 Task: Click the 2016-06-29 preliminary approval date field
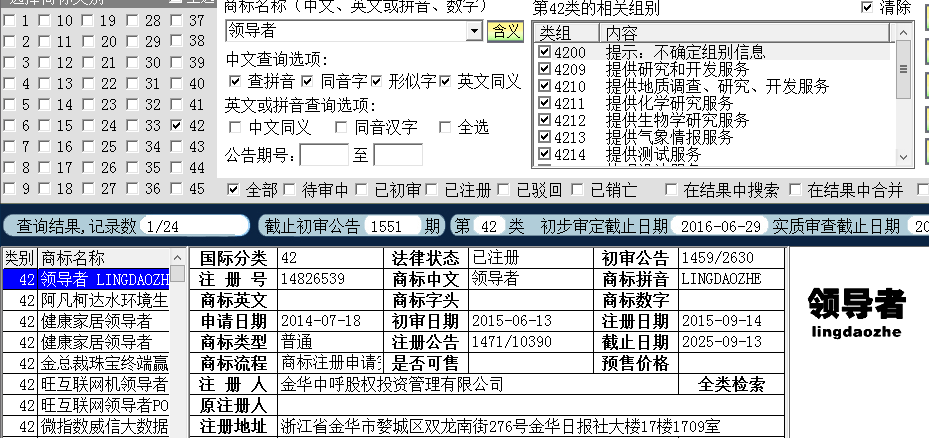720,226
